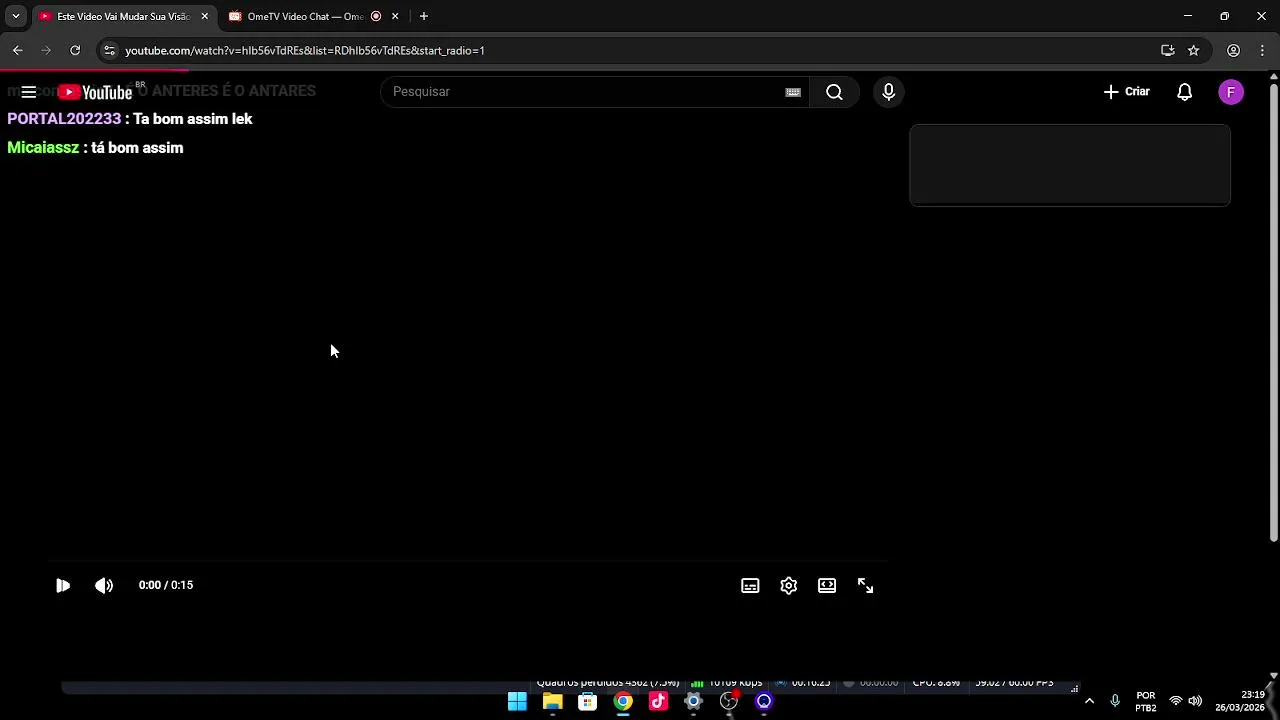
Task: Switch to the OmeTV Video Chat tab
Action: point(305,16)
